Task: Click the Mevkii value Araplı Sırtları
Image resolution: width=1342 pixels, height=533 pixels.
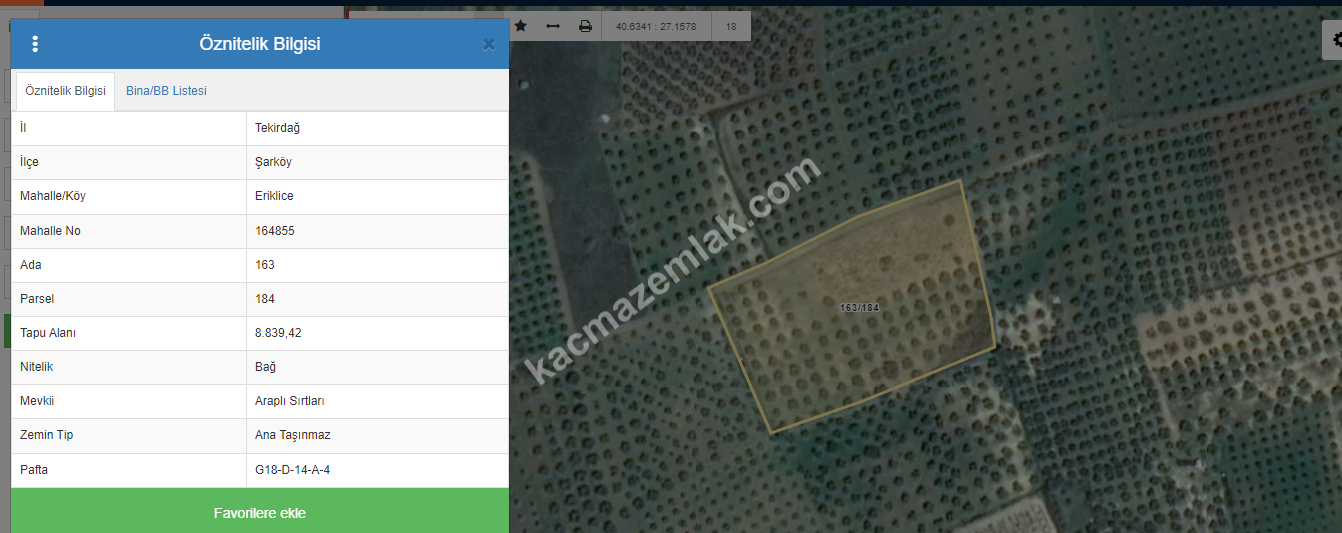Action: pos(289,401)
